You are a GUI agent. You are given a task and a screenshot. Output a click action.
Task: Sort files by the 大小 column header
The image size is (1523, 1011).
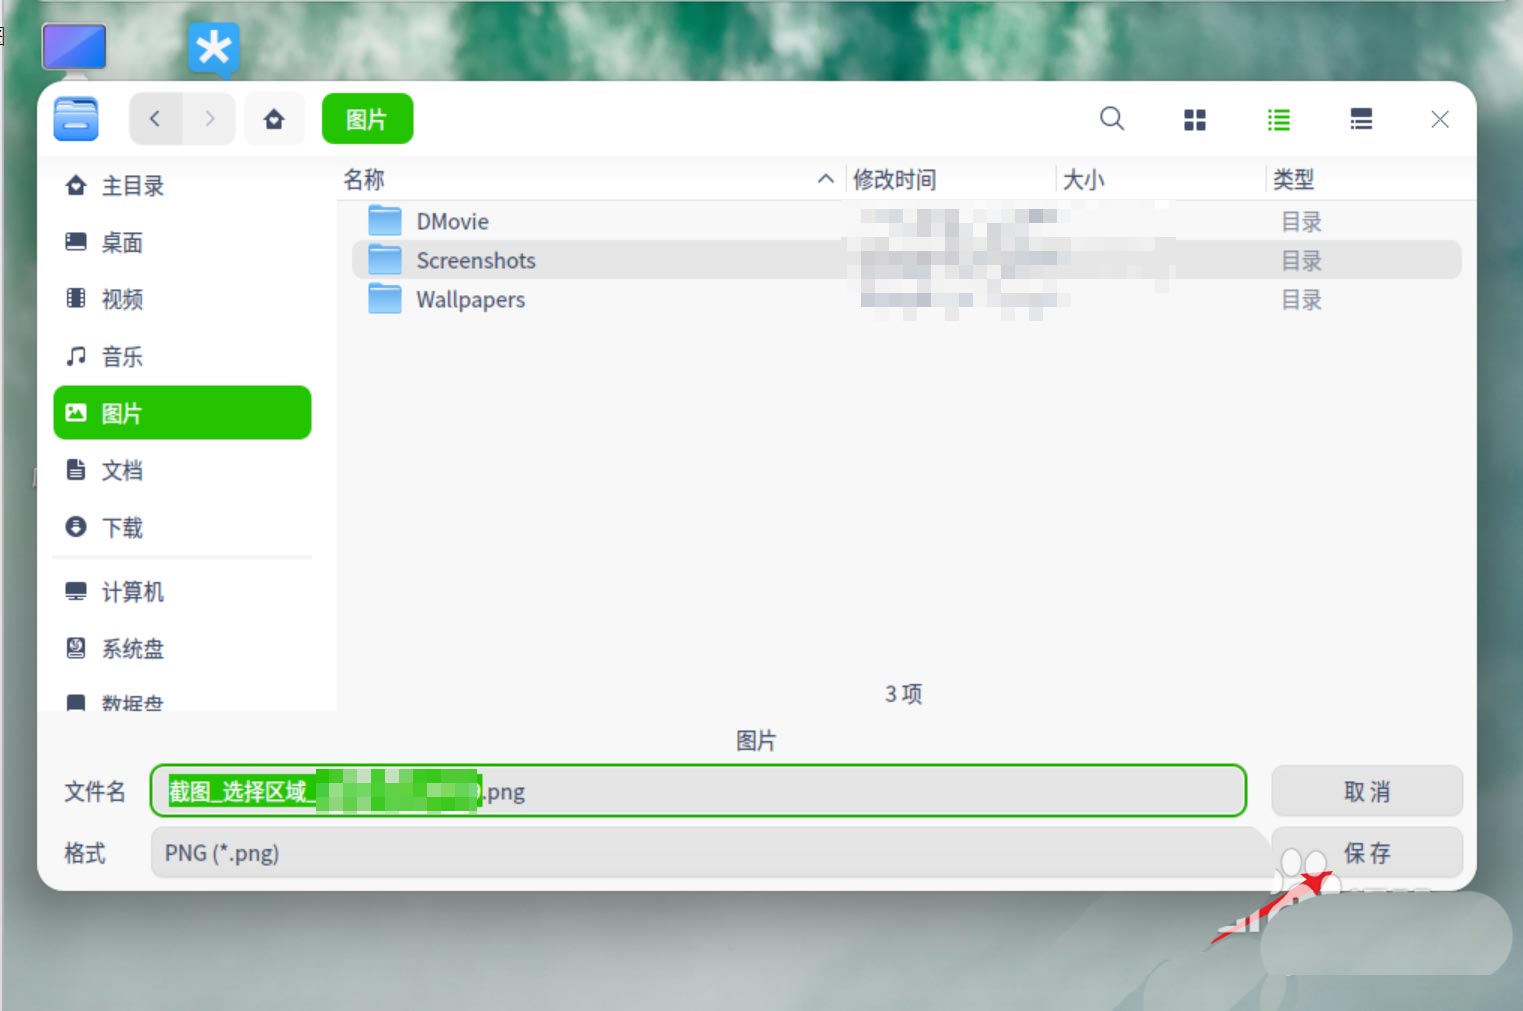(x=1160, y=180)
